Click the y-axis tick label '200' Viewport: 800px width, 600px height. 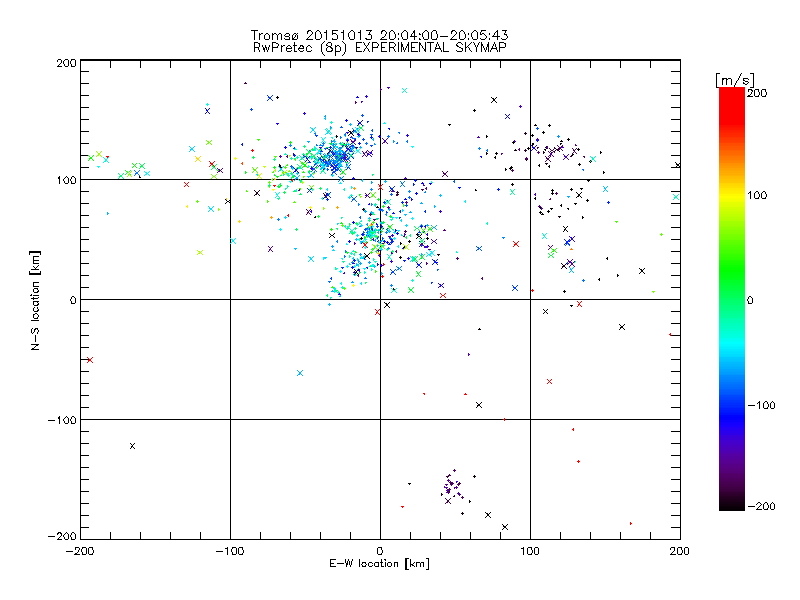click(66, 63)
